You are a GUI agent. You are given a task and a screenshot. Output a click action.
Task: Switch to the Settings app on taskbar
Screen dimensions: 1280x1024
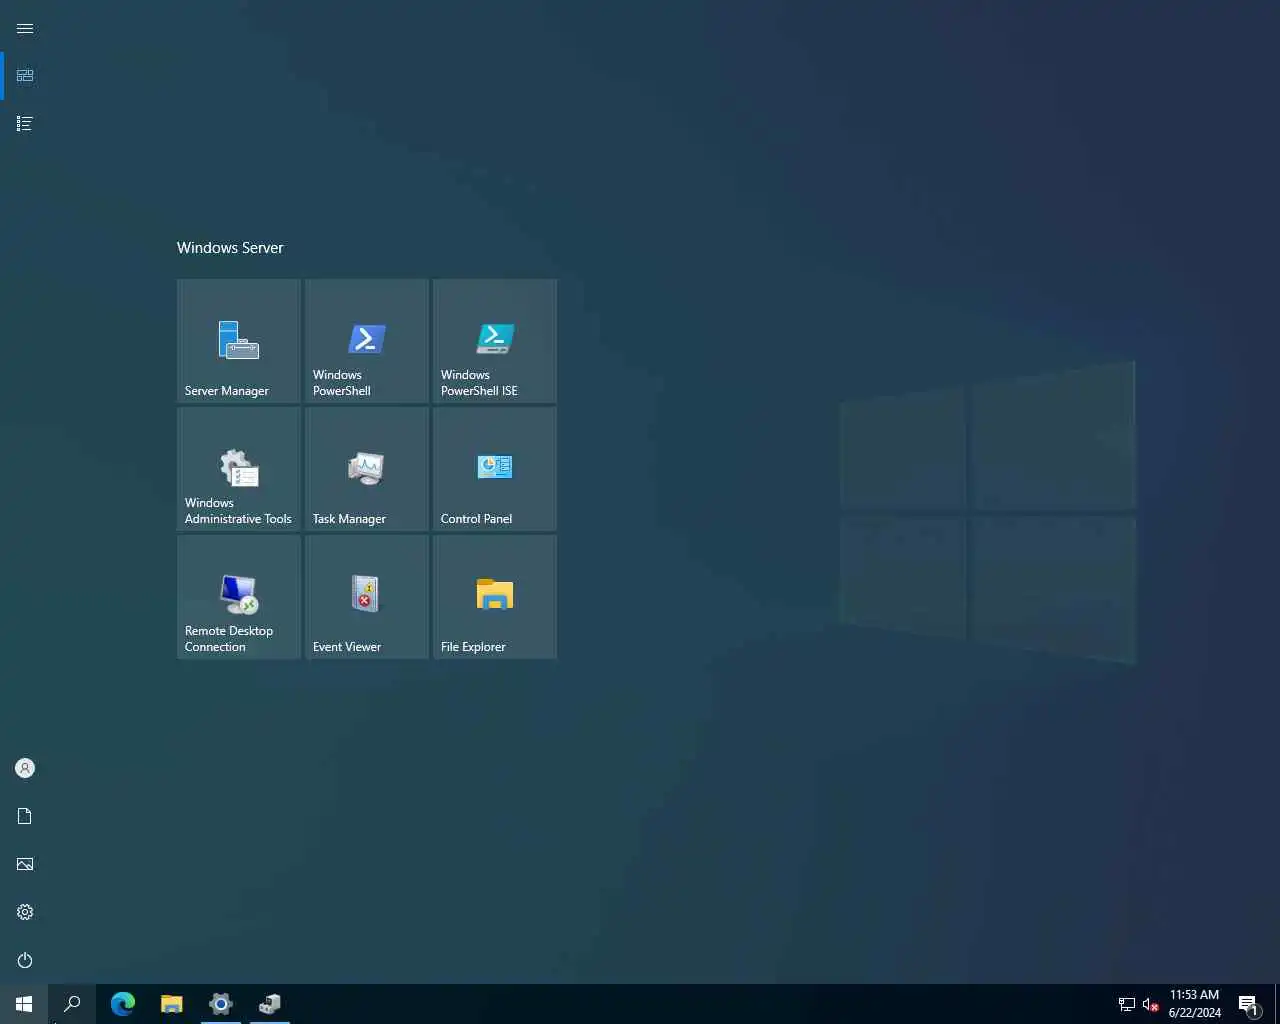click(x=221, y=1004)
